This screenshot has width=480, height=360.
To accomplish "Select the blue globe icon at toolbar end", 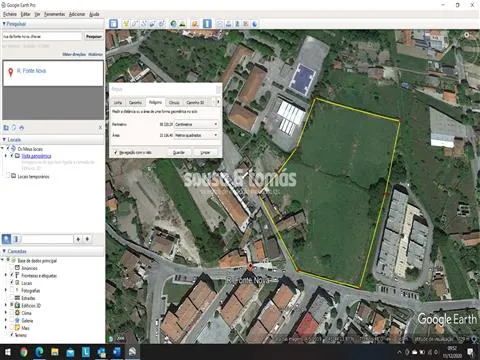I will (255, 24).
